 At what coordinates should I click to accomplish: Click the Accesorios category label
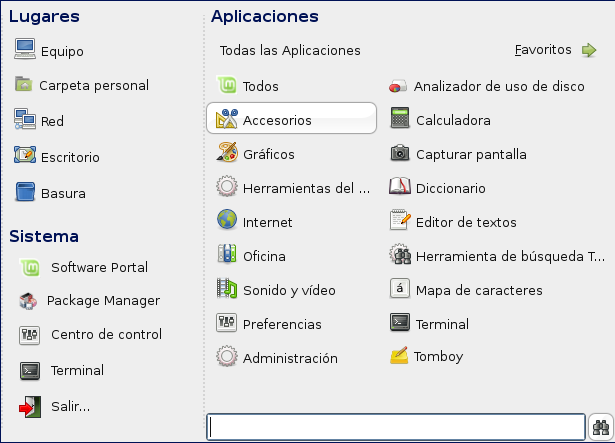coord(277,120)
